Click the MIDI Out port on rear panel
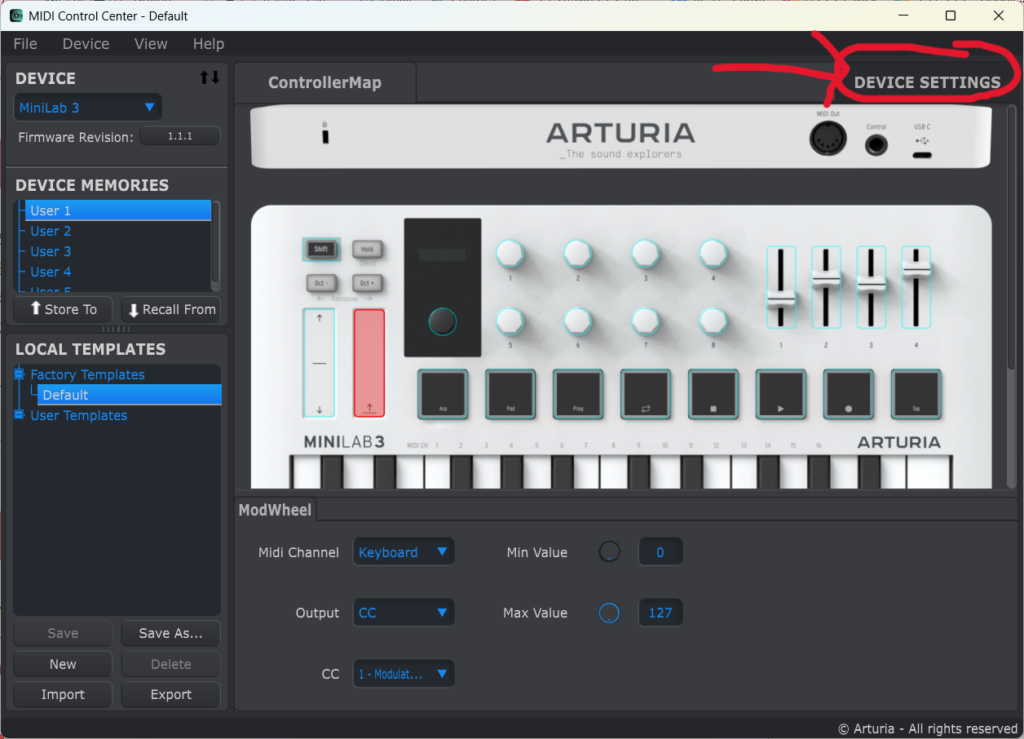 tap(828, 138)
